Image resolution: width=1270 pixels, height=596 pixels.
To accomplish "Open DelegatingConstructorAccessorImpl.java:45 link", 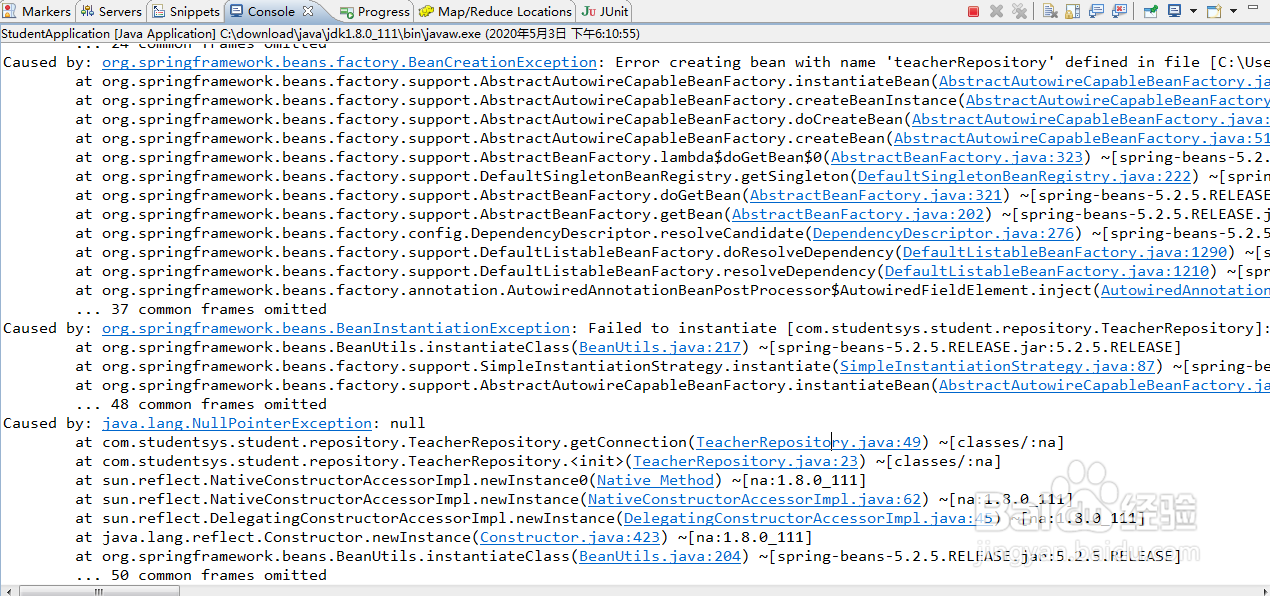I will pos(811,518).
